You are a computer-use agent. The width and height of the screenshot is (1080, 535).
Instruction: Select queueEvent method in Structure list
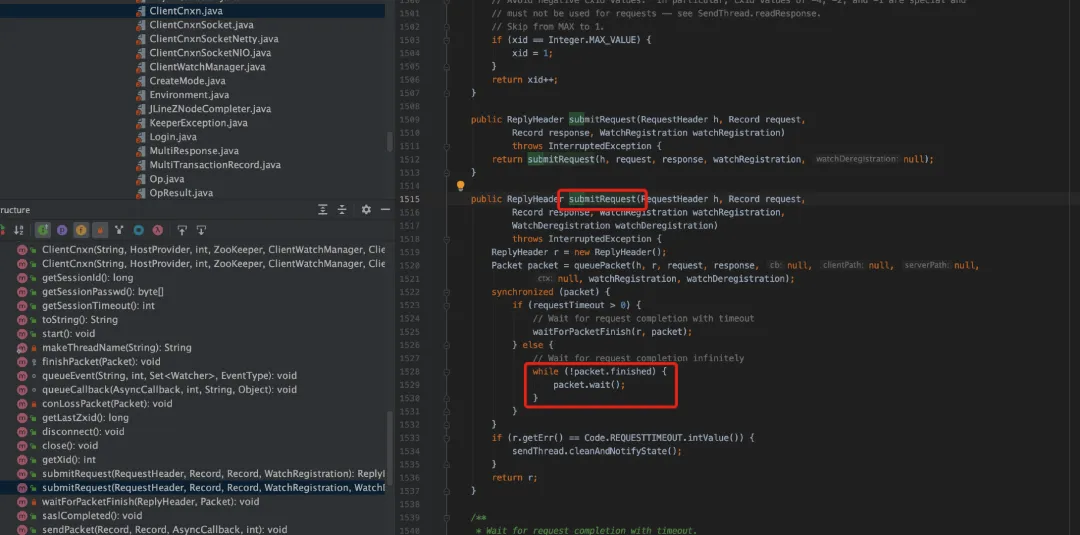[169, 375]
